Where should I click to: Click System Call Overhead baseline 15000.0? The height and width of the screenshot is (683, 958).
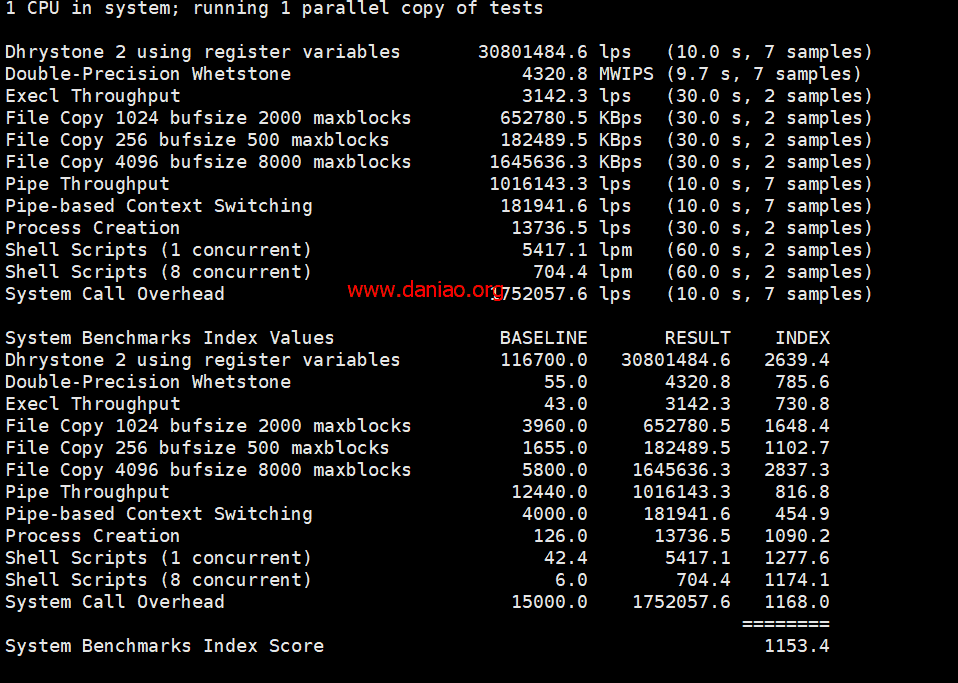pyautogui.click(x=549, y=602)
